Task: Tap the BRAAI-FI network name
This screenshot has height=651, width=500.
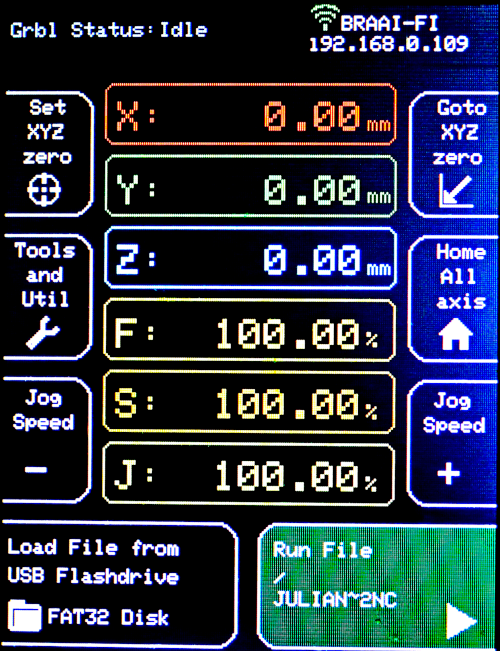Action: pos(389,24)
